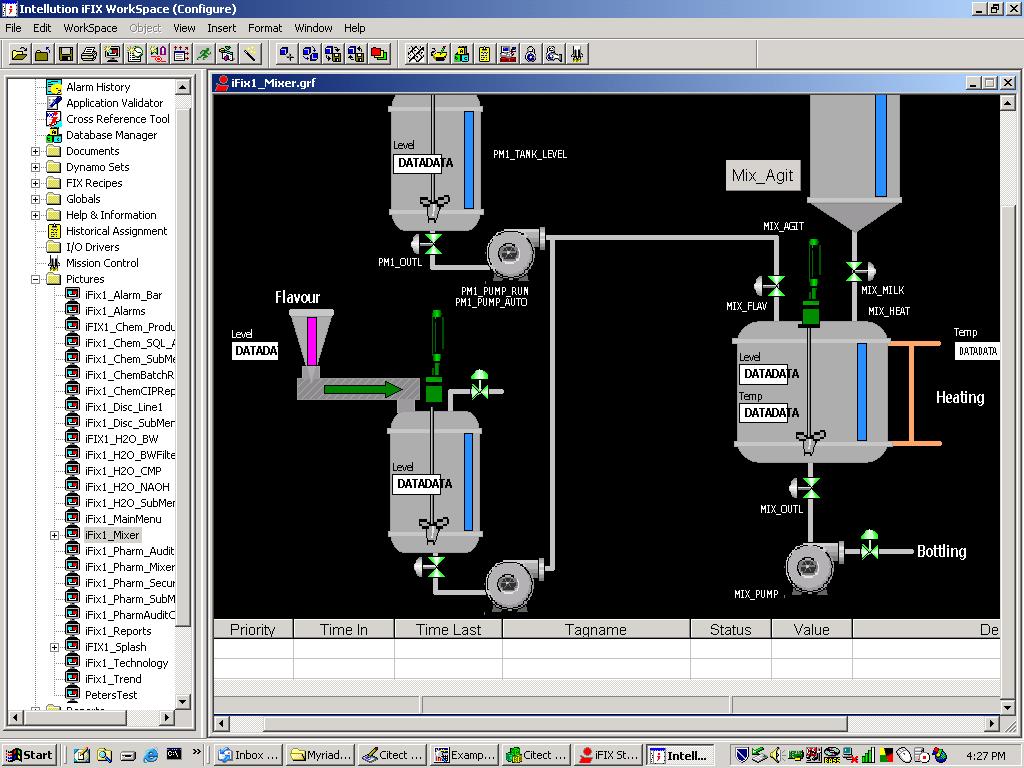Viewport: 1024px width, 768px height.
Task: Click the folder-with-up-arrow toolbar icon
Action: click(x=42, y=54)
